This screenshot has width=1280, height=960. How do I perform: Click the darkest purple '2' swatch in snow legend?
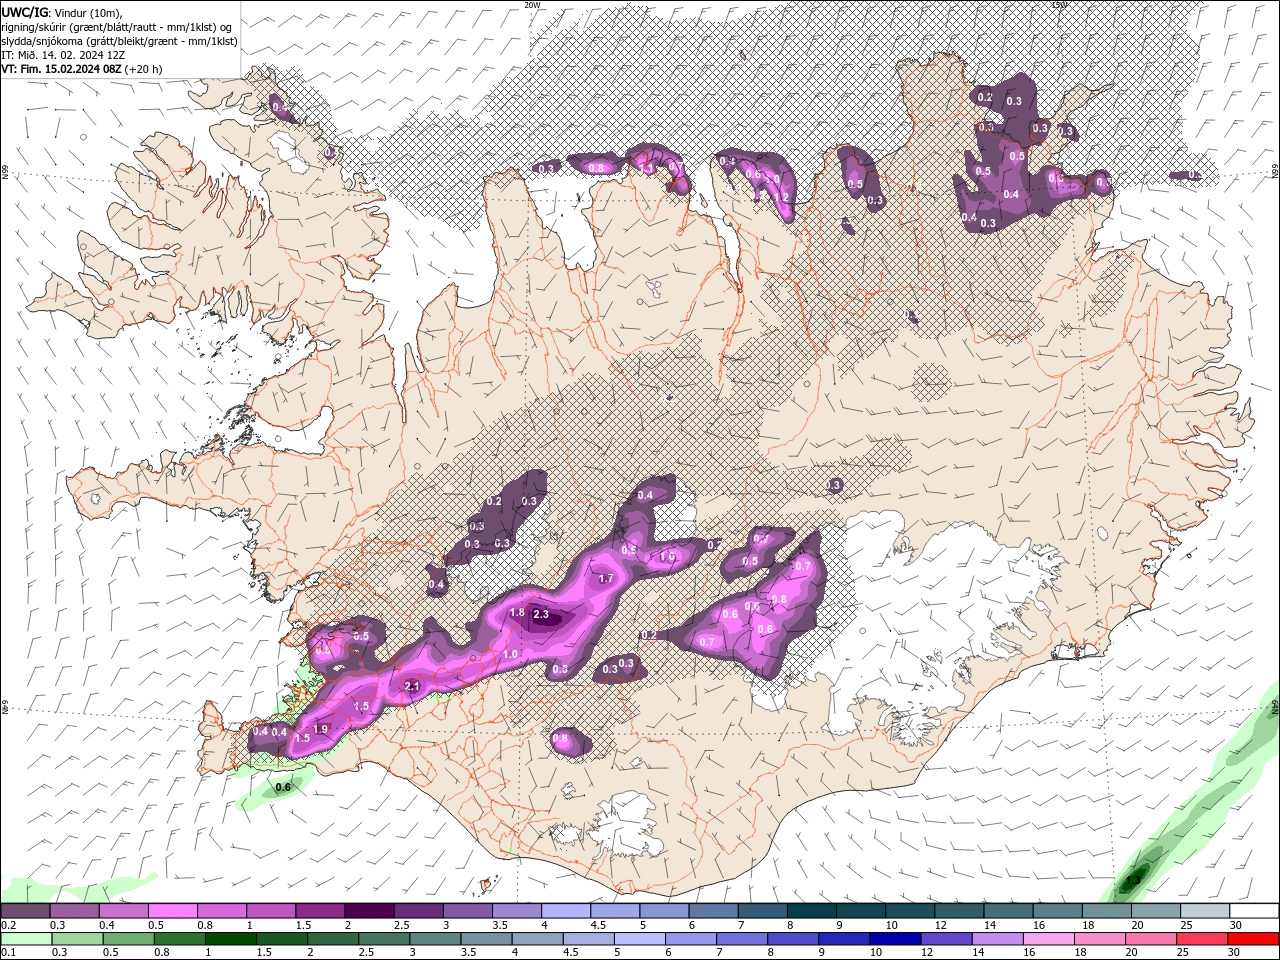[x=369, y=911]
